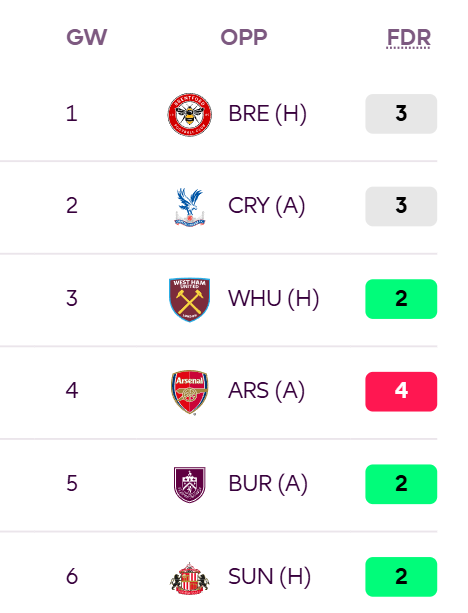Click the BUR (A) fixture label
The width and height of the screenshot is (468, 613).
click(268, 484)
